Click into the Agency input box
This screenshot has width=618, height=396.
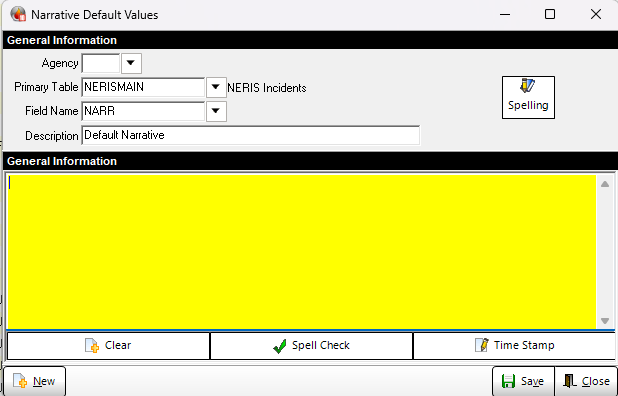(101, 63)
